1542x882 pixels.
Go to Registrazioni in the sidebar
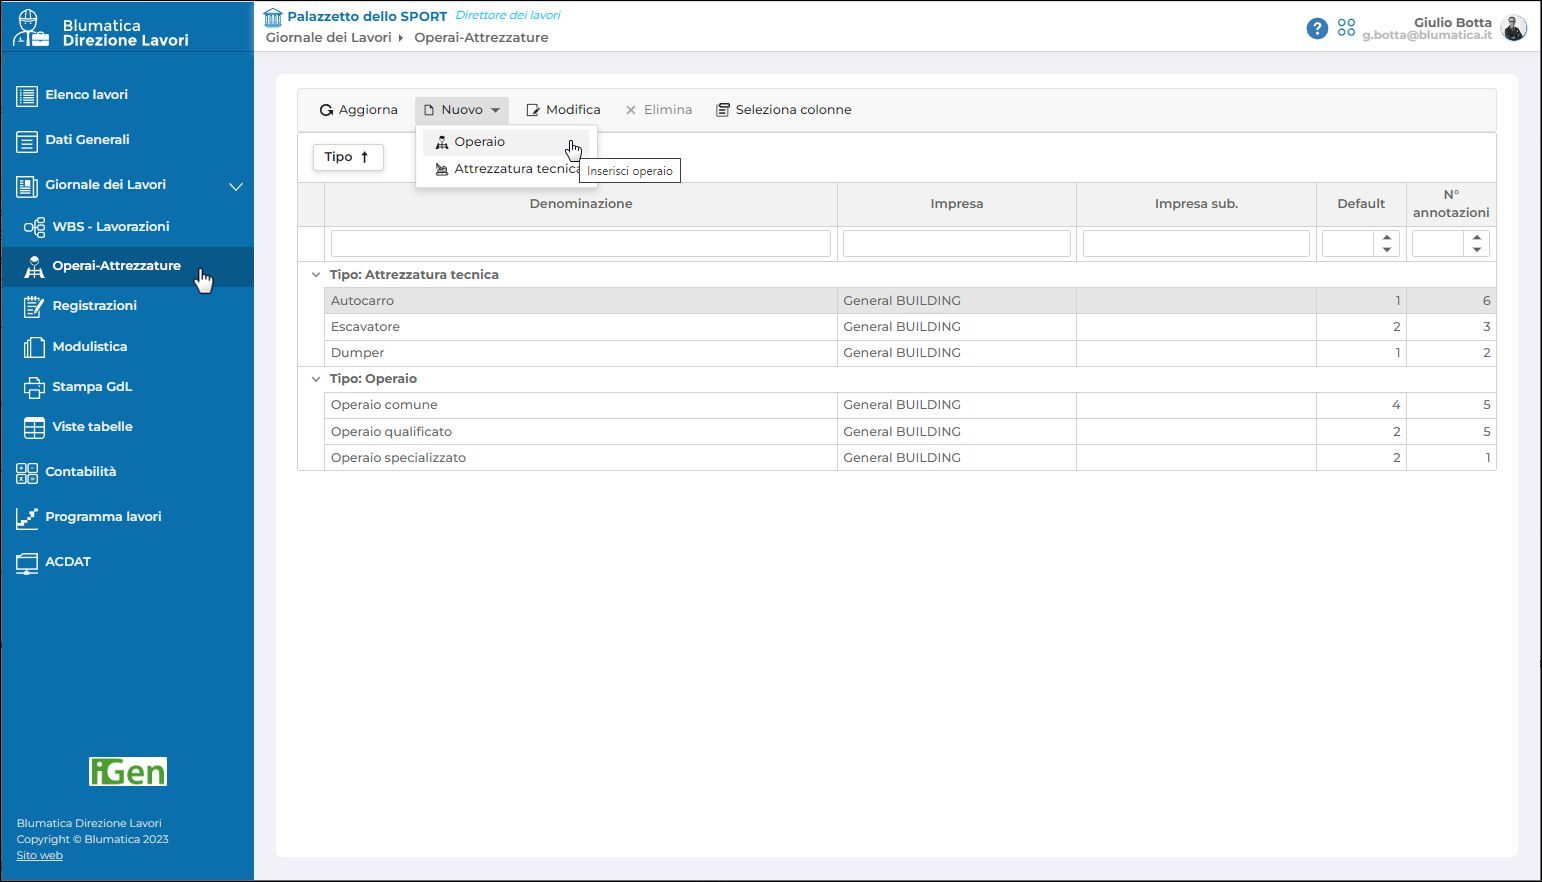pos(94,306)
